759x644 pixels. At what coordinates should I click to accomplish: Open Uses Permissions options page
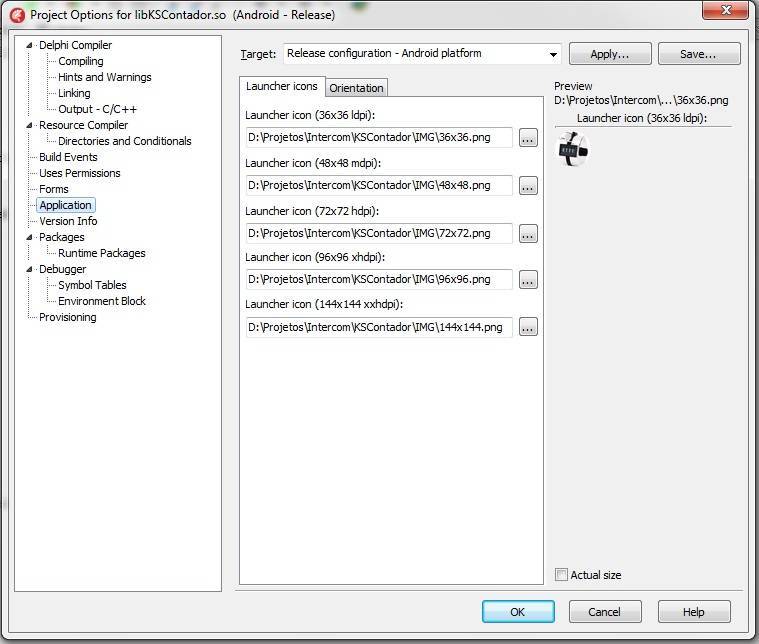click(x=79, y=173)
